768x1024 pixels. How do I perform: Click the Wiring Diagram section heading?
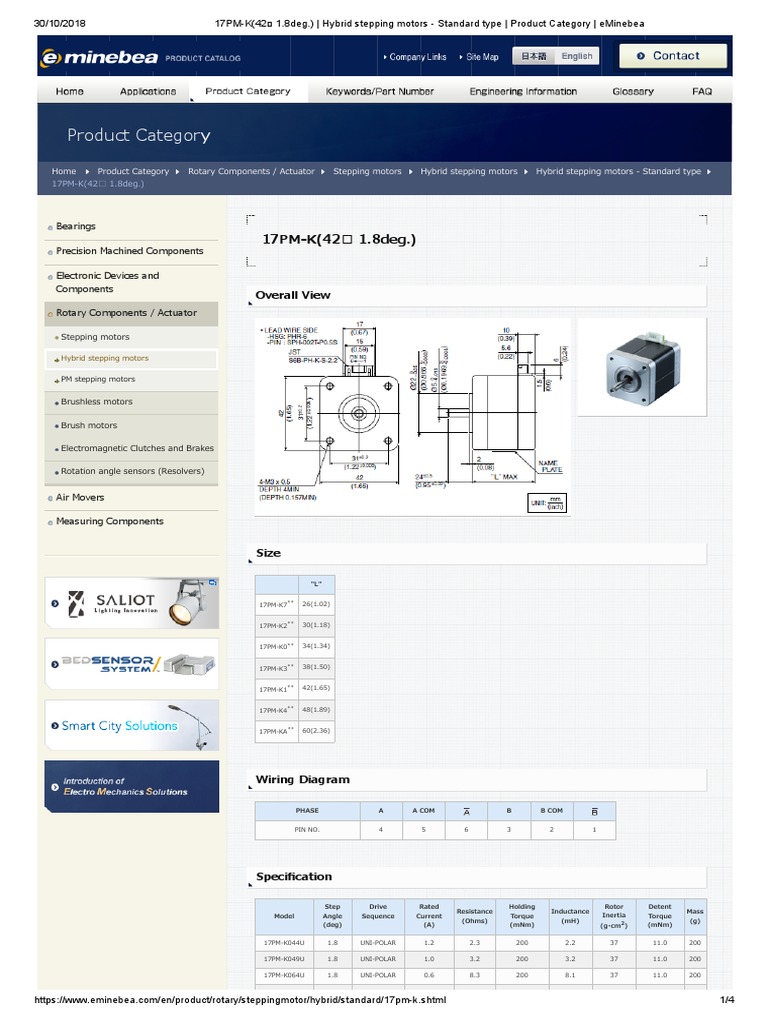click(x=302, y=780)
